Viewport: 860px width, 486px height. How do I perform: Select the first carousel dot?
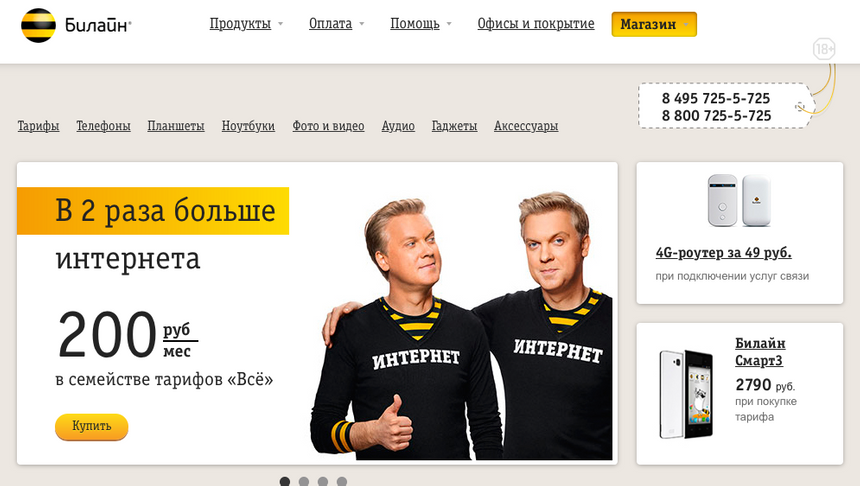285,481
